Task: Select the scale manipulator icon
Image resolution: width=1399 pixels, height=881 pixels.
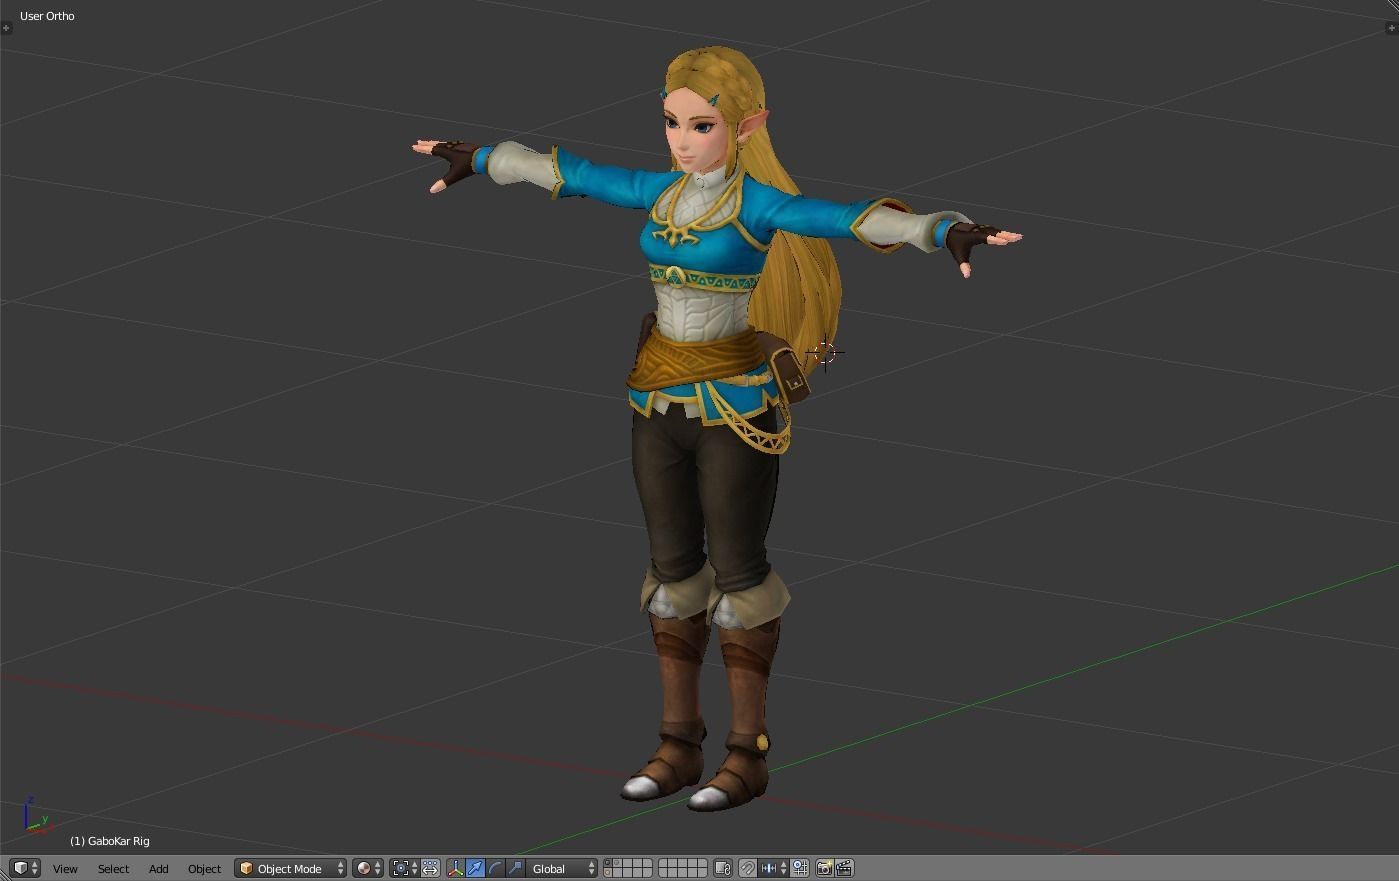Action: (514, 867)
